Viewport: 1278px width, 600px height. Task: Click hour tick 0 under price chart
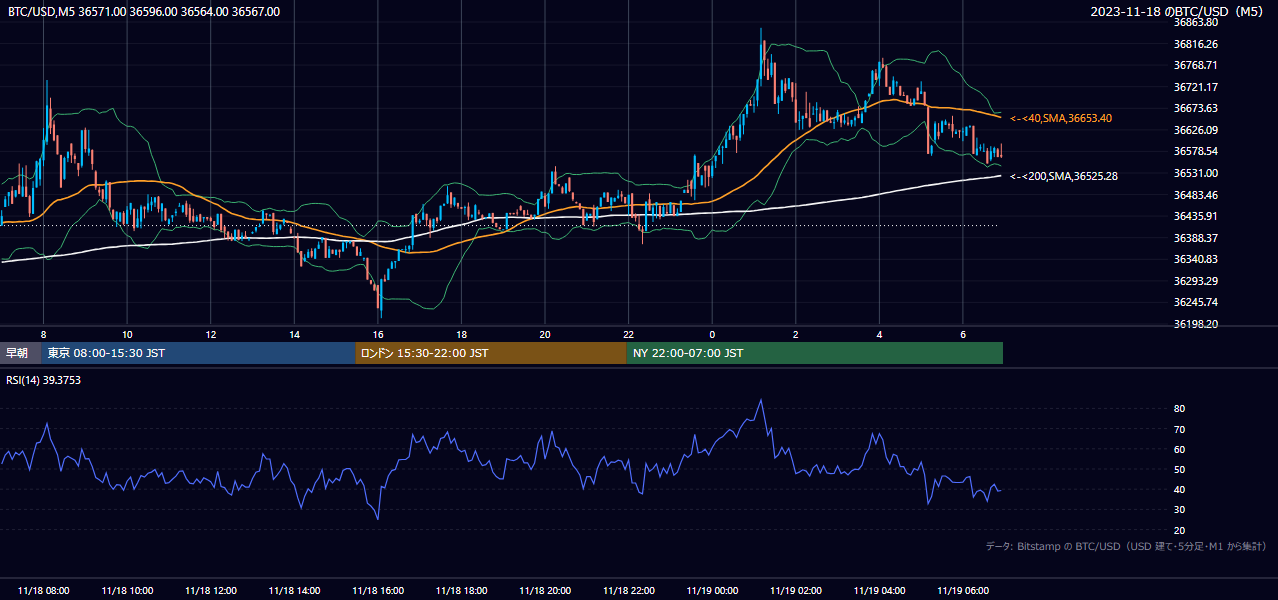[712, 334]
